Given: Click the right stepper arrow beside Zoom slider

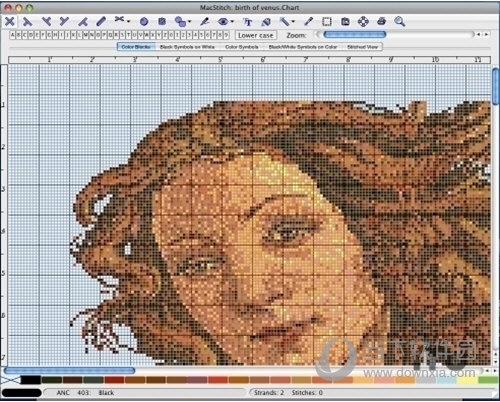Looking at the screenshot, I should pos(486,34).
